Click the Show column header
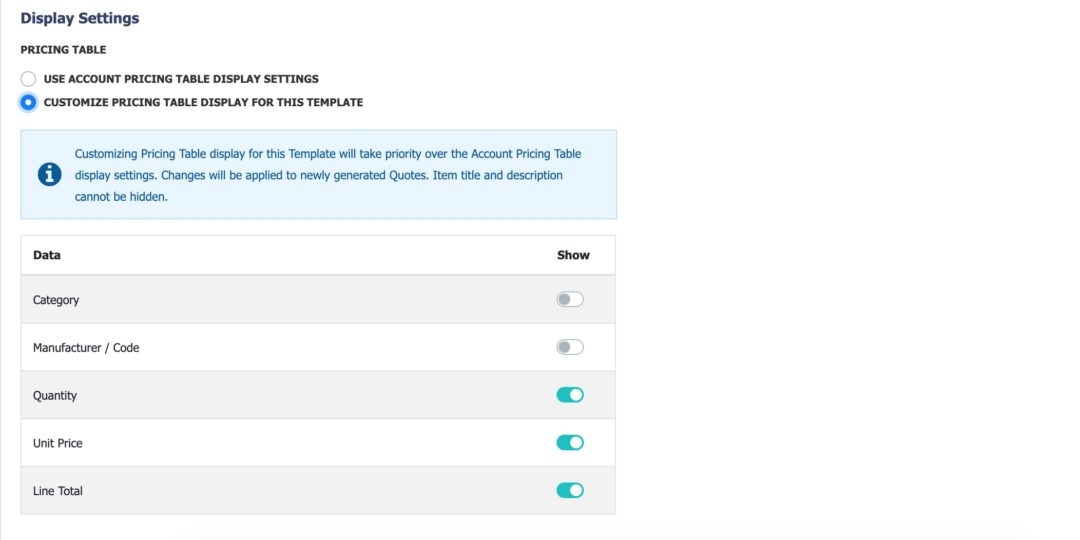The height and width of the screenshot is (540, 1080). tap(573, 255)
